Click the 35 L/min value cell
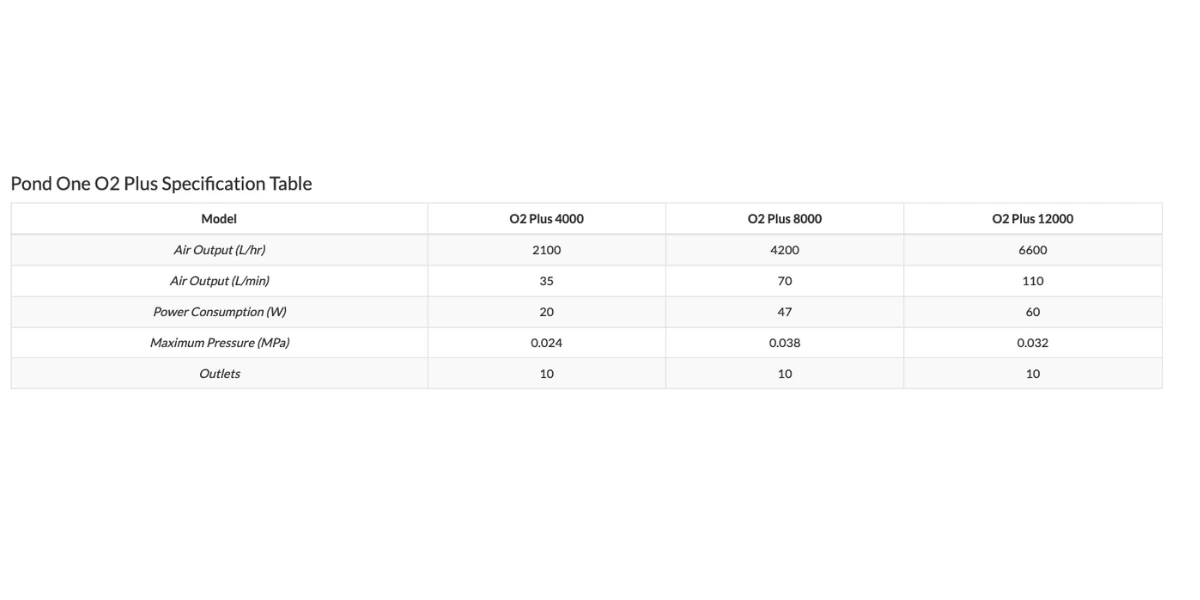1200x600 pixels. 546,281
